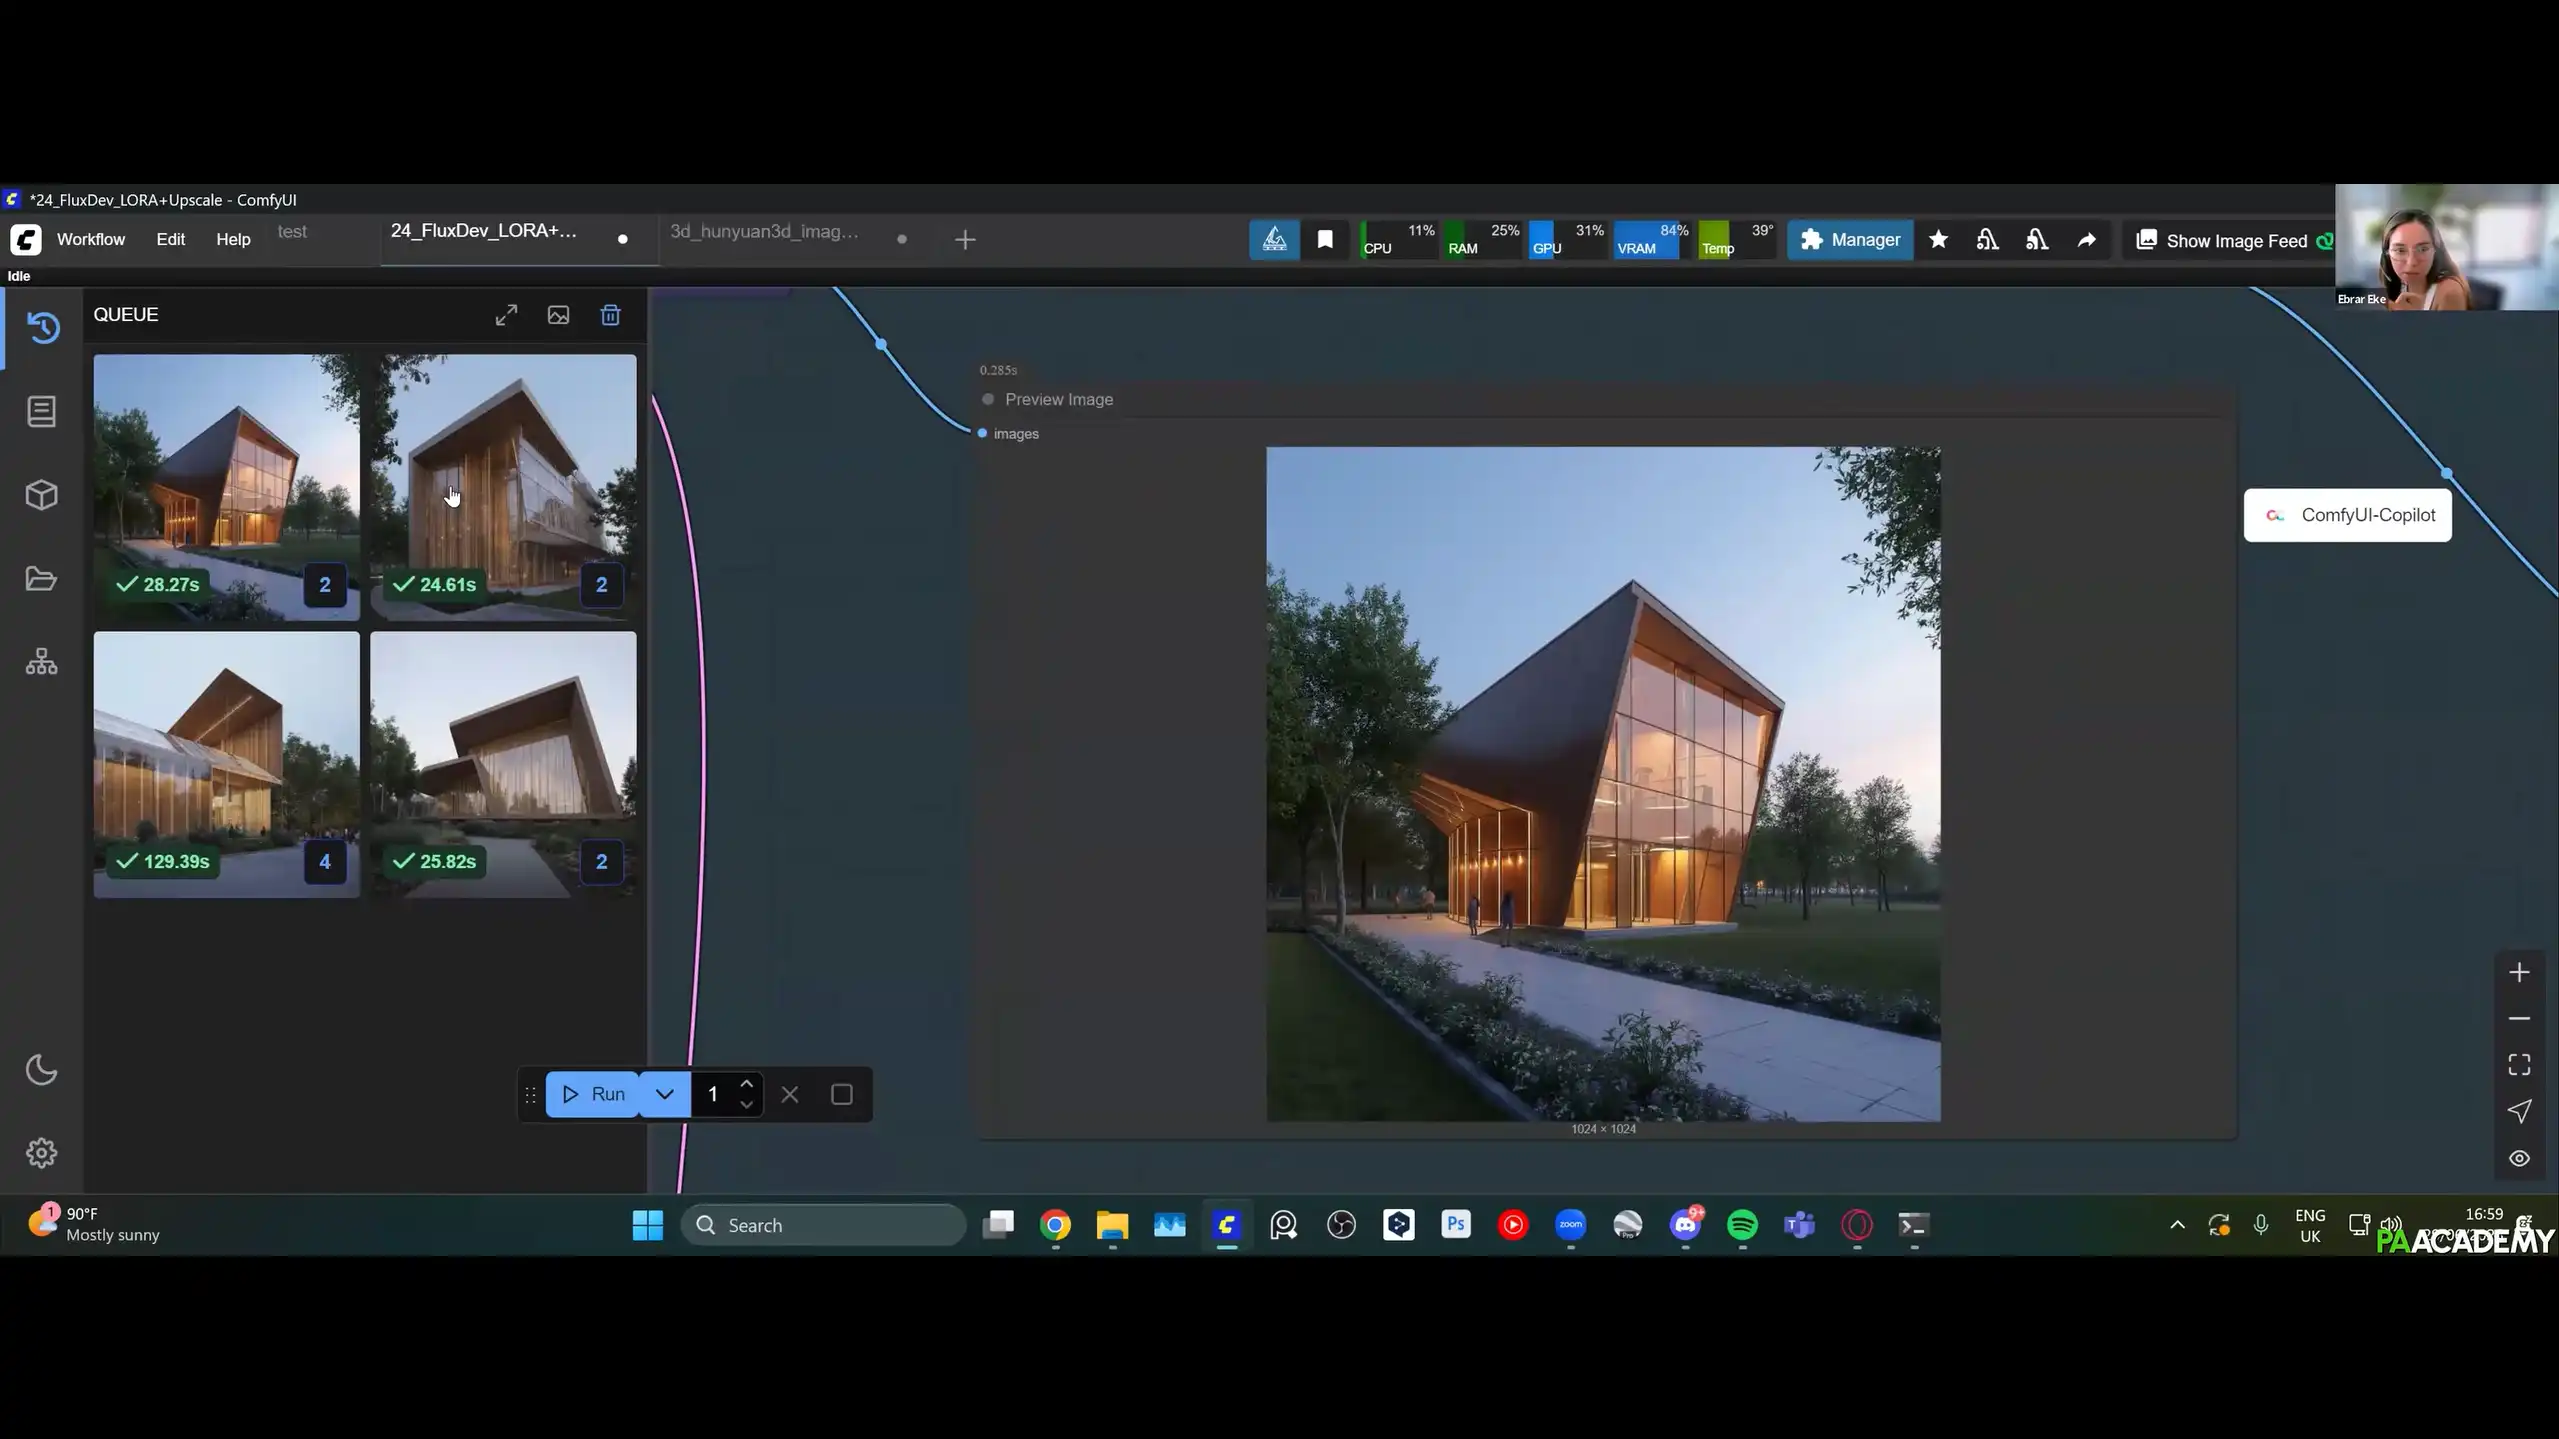This screenshot has height=1439, width=2559.
Task: Open the Windows Start menu
Action: pyautogui.click(x=648, y=1225)
